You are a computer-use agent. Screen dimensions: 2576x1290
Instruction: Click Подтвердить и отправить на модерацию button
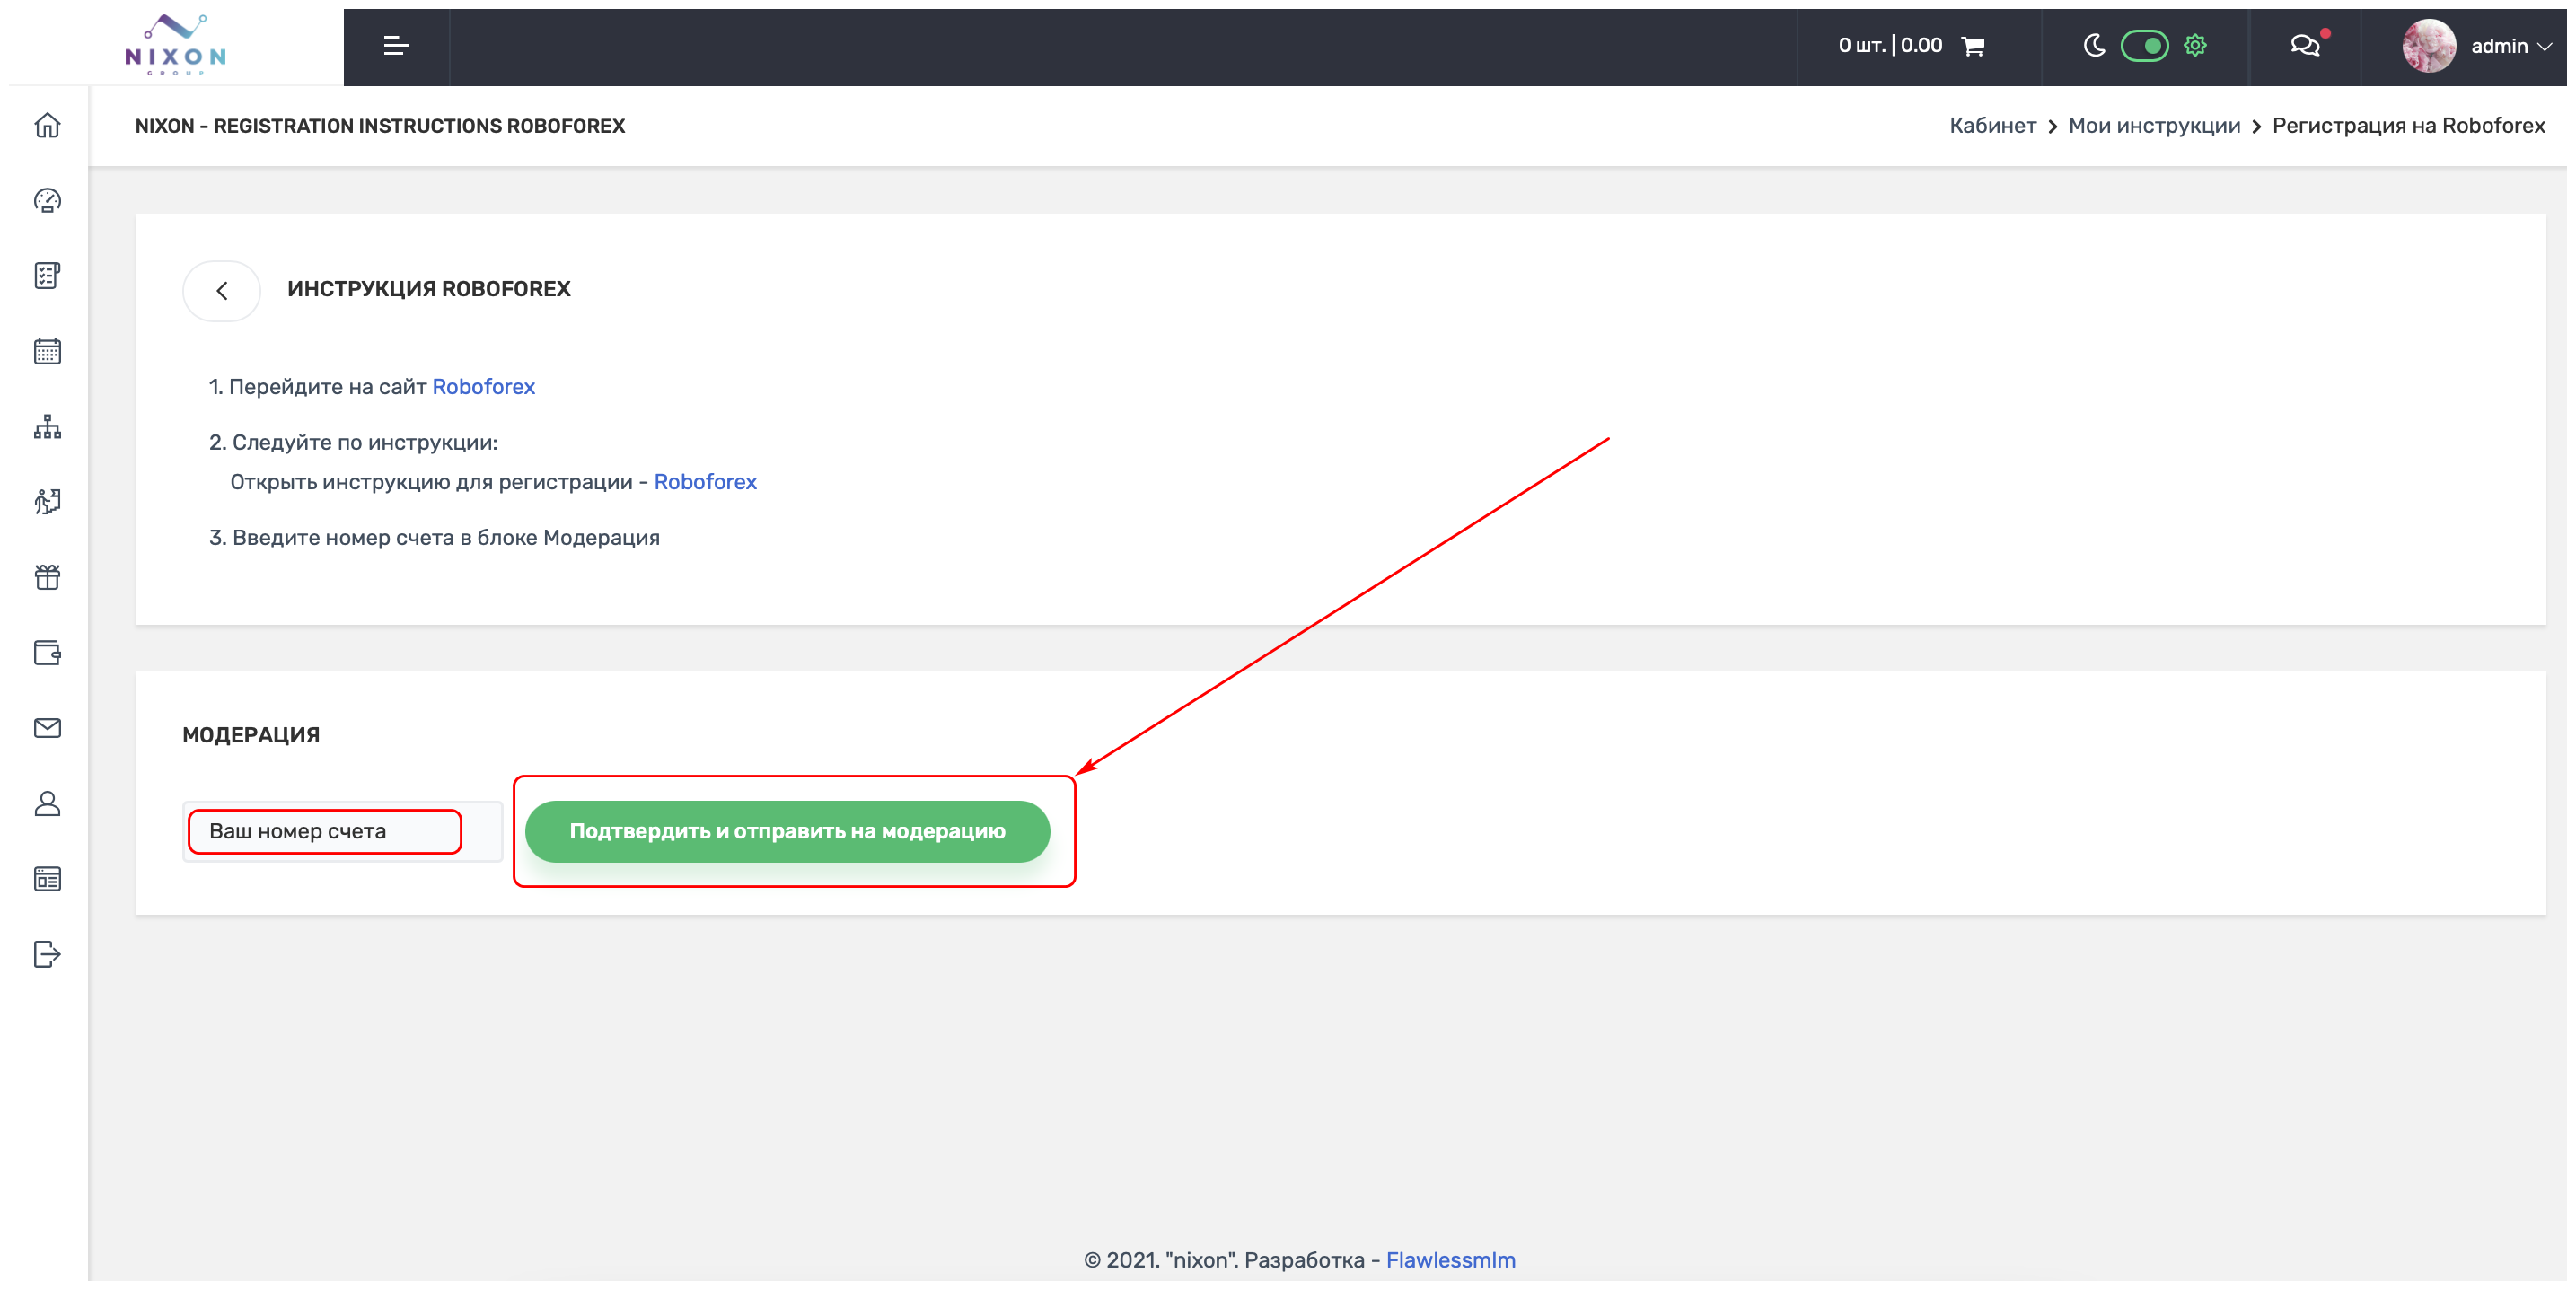click(787, 831)
